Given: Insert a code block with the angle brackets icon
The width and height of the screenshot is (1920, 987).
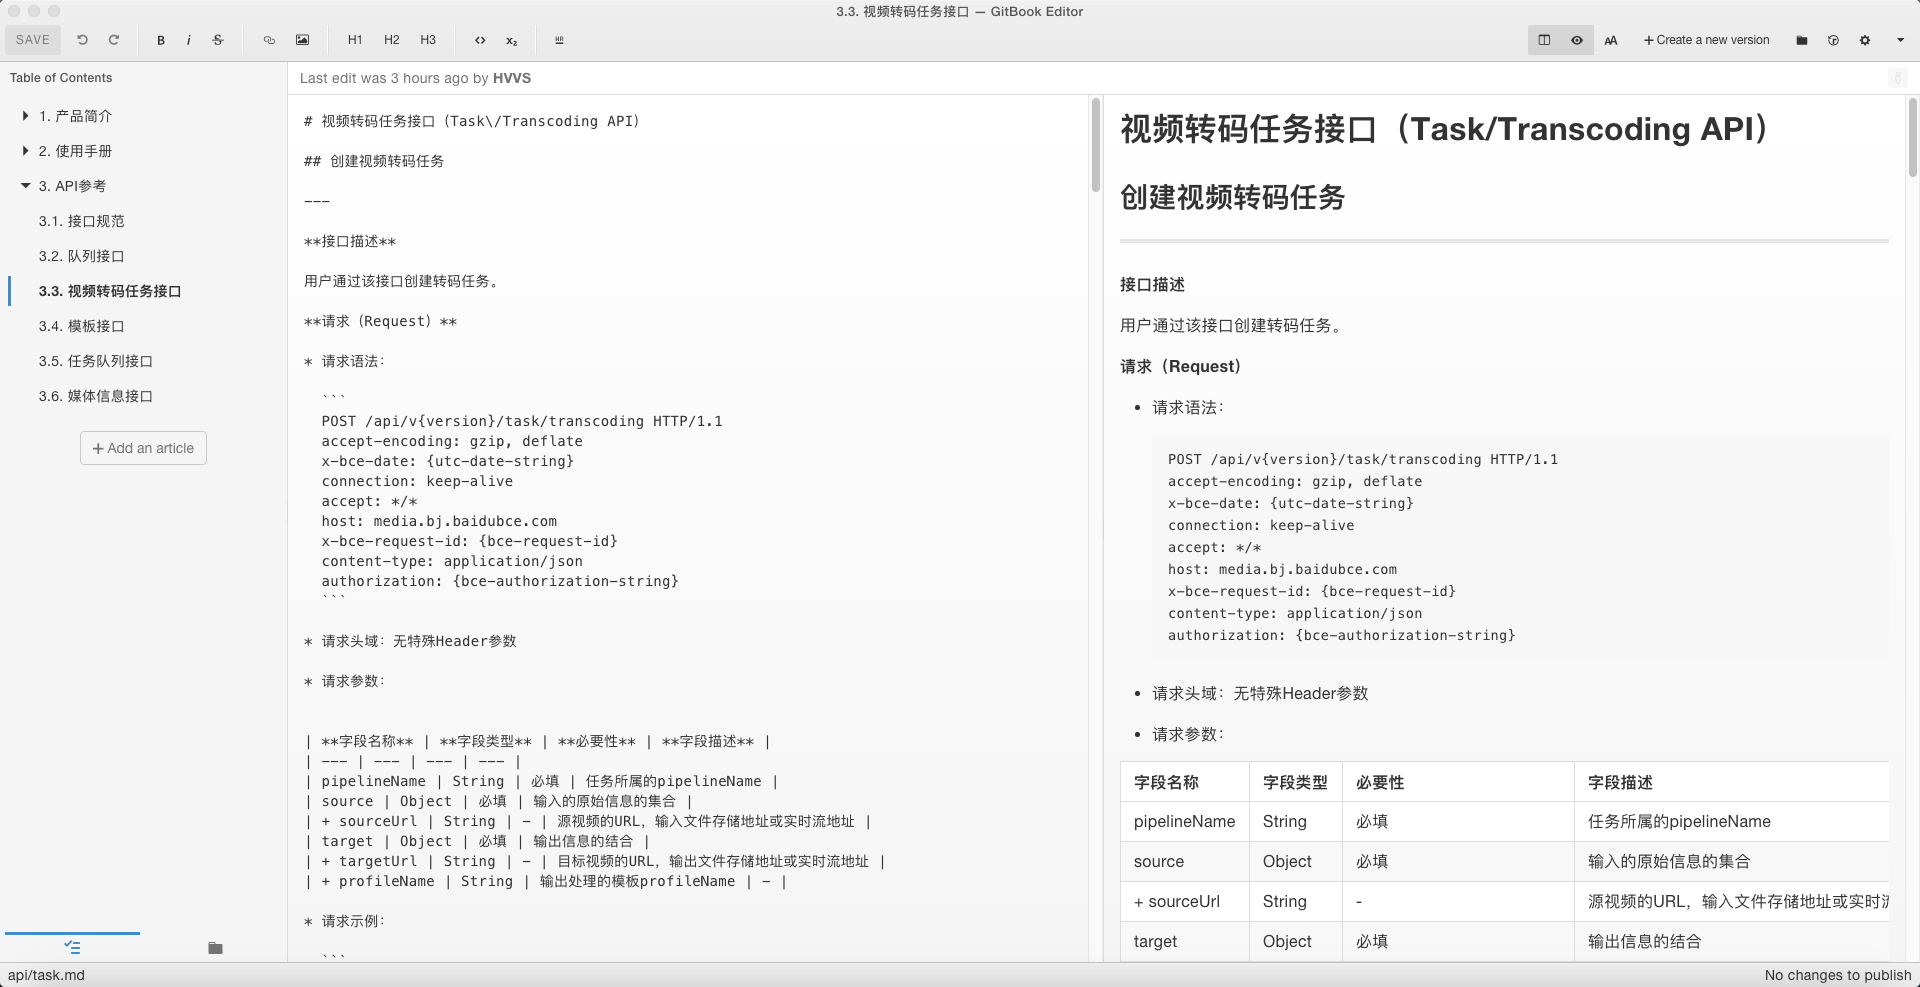Looking at the screenshot, I should click(480, 40).
